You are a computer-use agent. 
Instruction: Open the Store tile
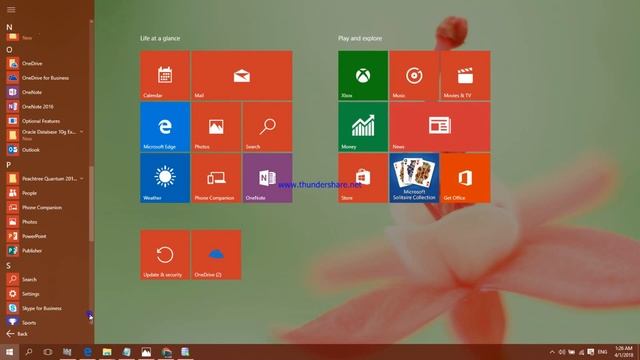point(363,178)
